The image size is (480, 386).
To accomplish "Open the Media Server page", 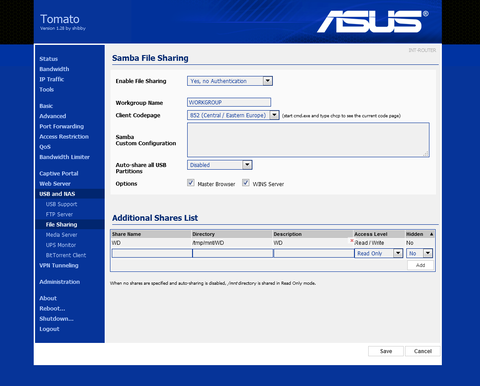I will click(x=62, y=235).
